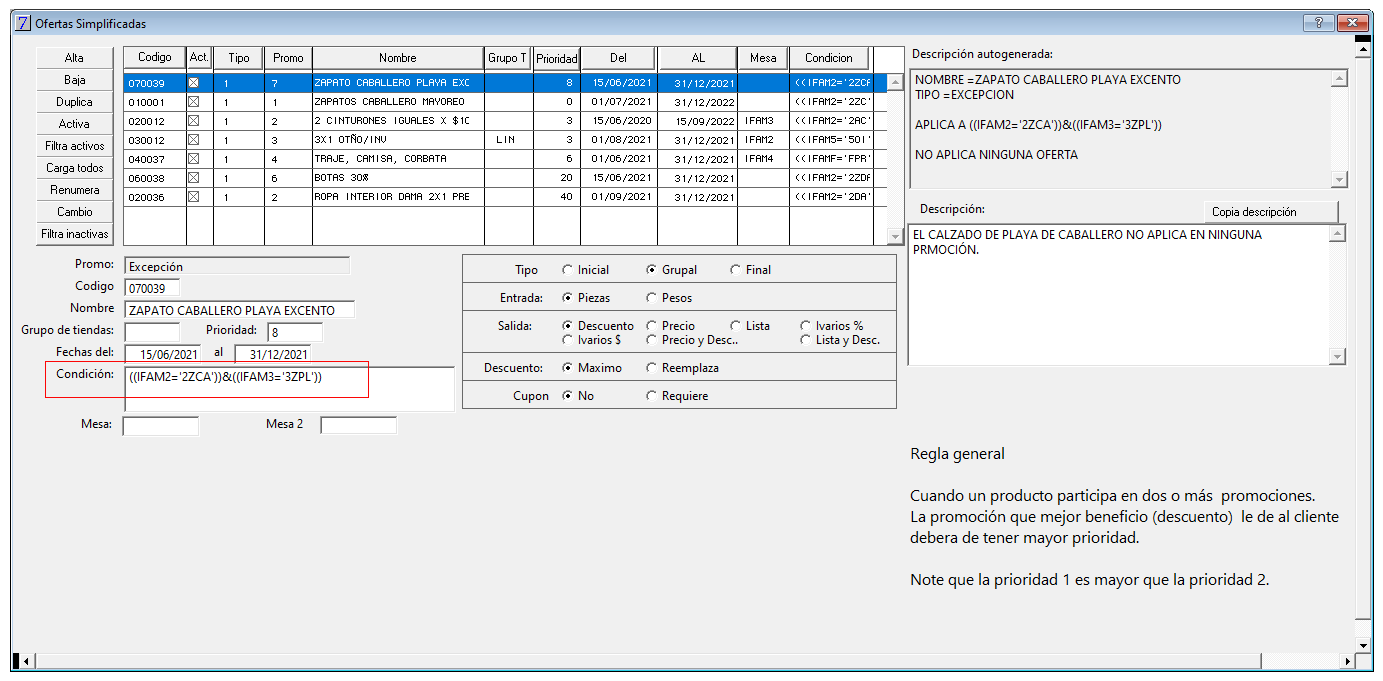Click the Cambio button
Viewport: 1383px width, 681px height.
pos(74,212)
